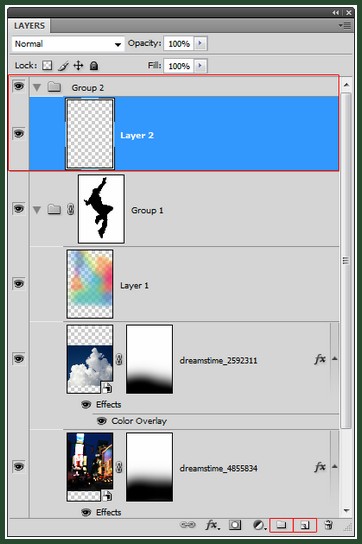This screenshot has width=362, height=544.
Task: Hide dreamstime_4855834 layer eye
Action: pyautogui.click(x=19, y=466)
